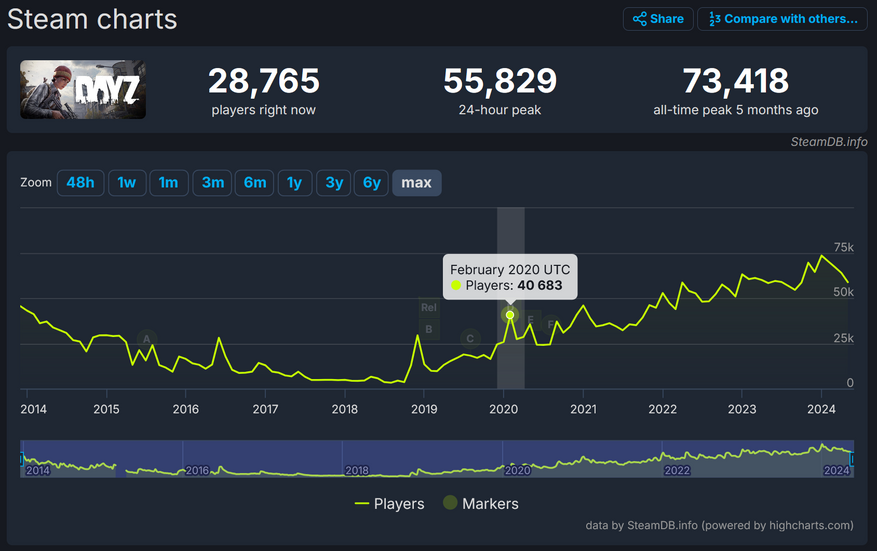Click the 2022 label in navigator
Screen dimensions: 877x551
(677, 470)
